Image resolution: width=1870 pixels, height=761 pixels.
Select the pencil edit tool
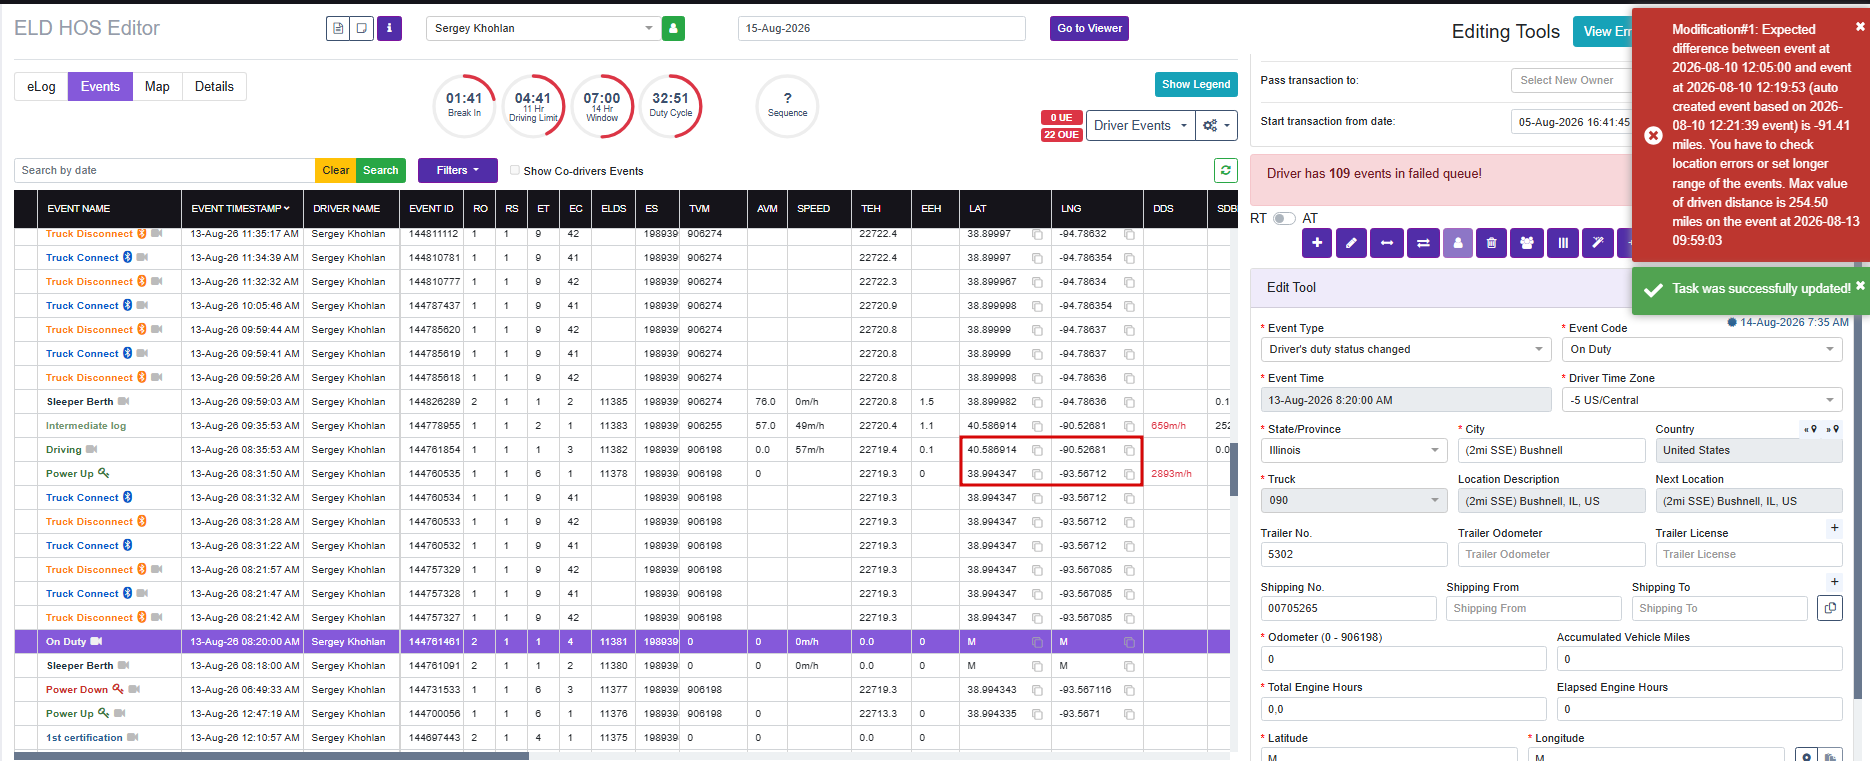point(1351,242)
